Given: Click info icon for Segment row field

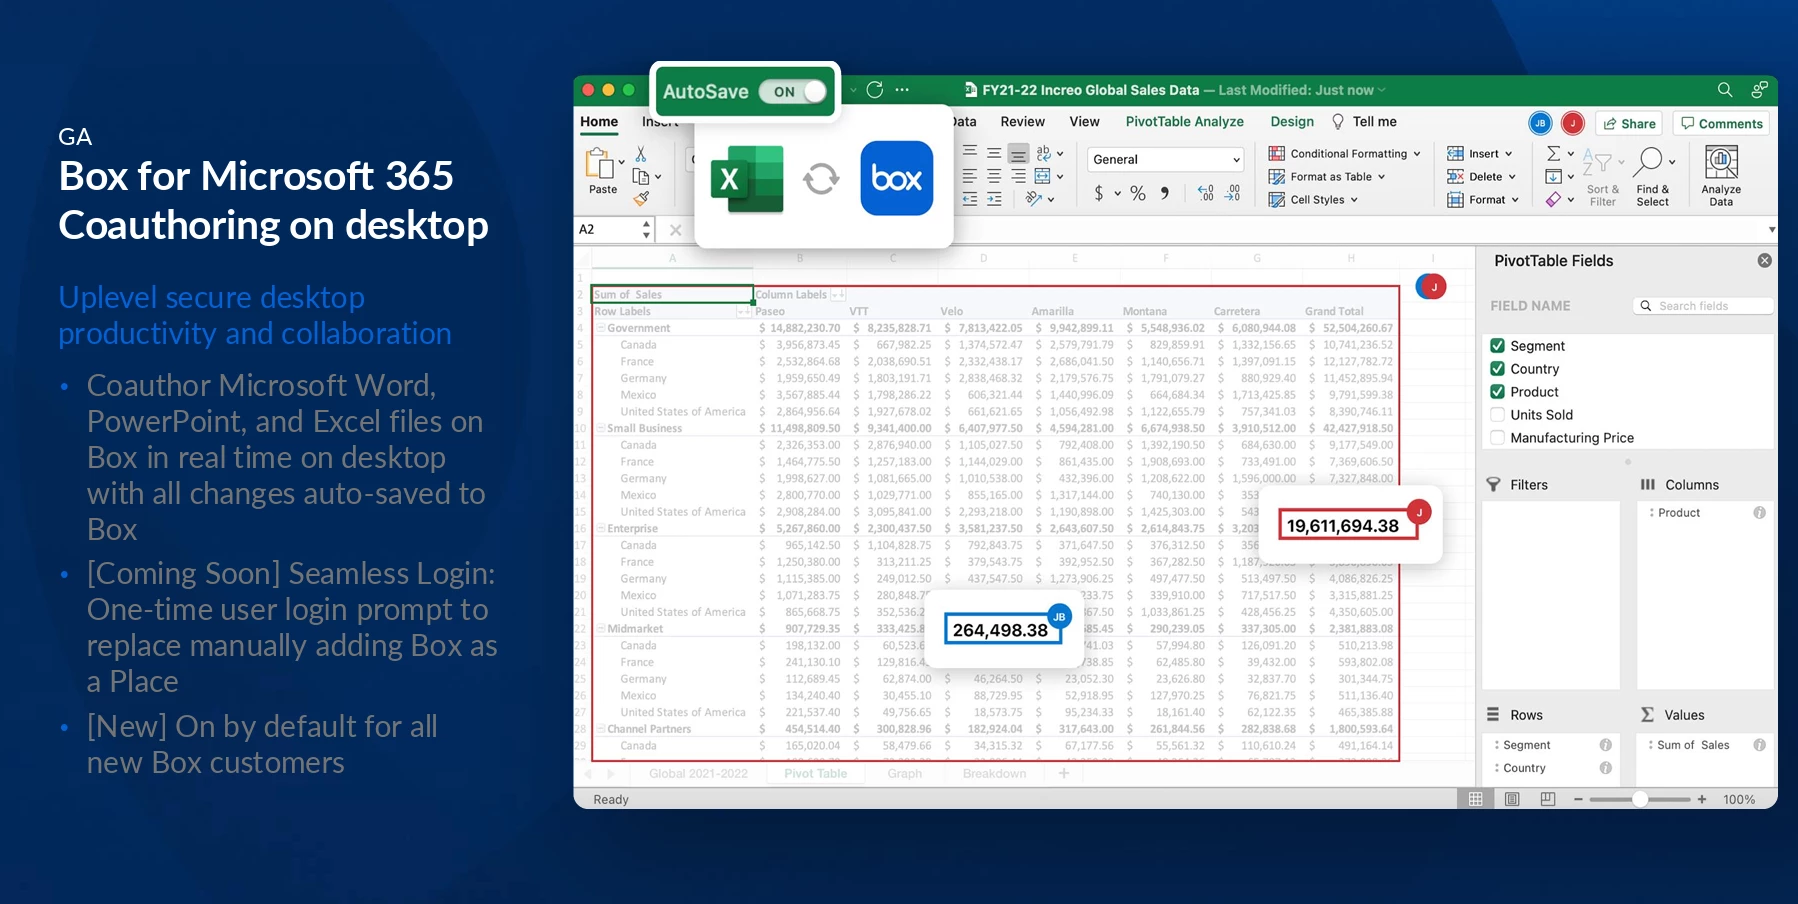Looking at the screenshot, I should click(x=1605, y=745).
